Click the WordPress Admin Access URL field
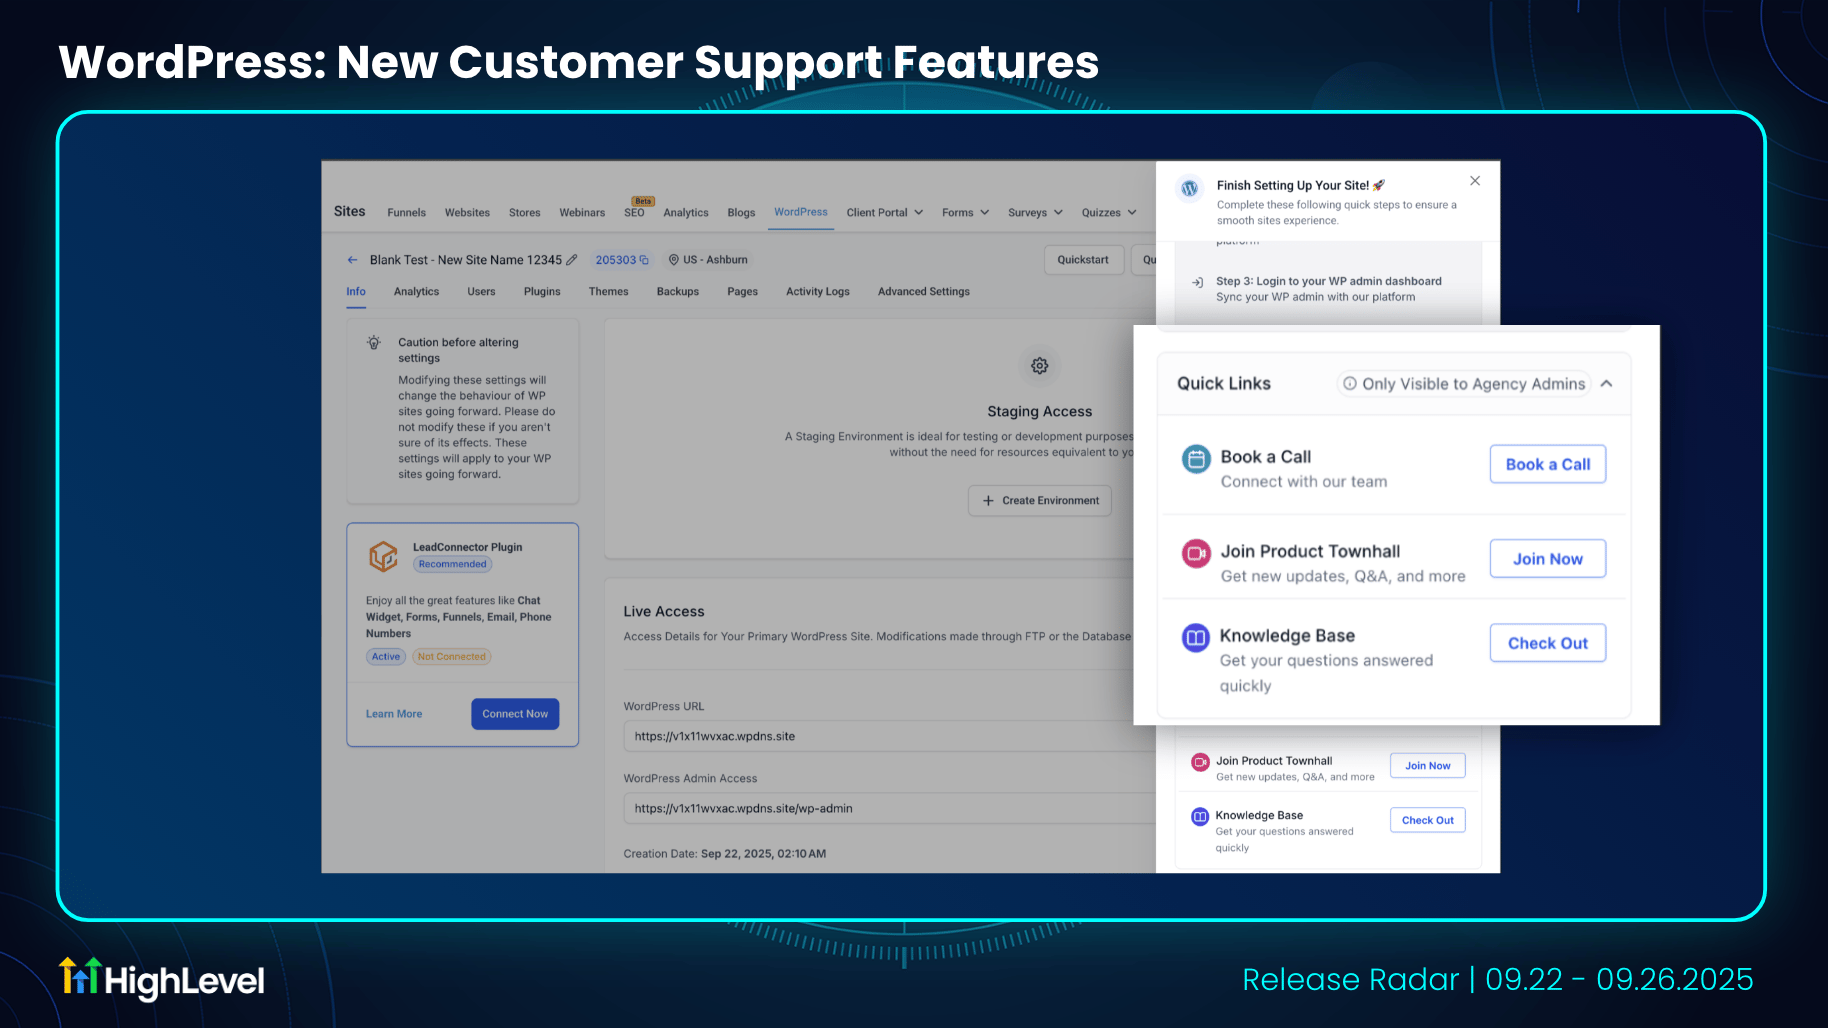Viewport: 1828px width, 1028px height. (890, 809)
